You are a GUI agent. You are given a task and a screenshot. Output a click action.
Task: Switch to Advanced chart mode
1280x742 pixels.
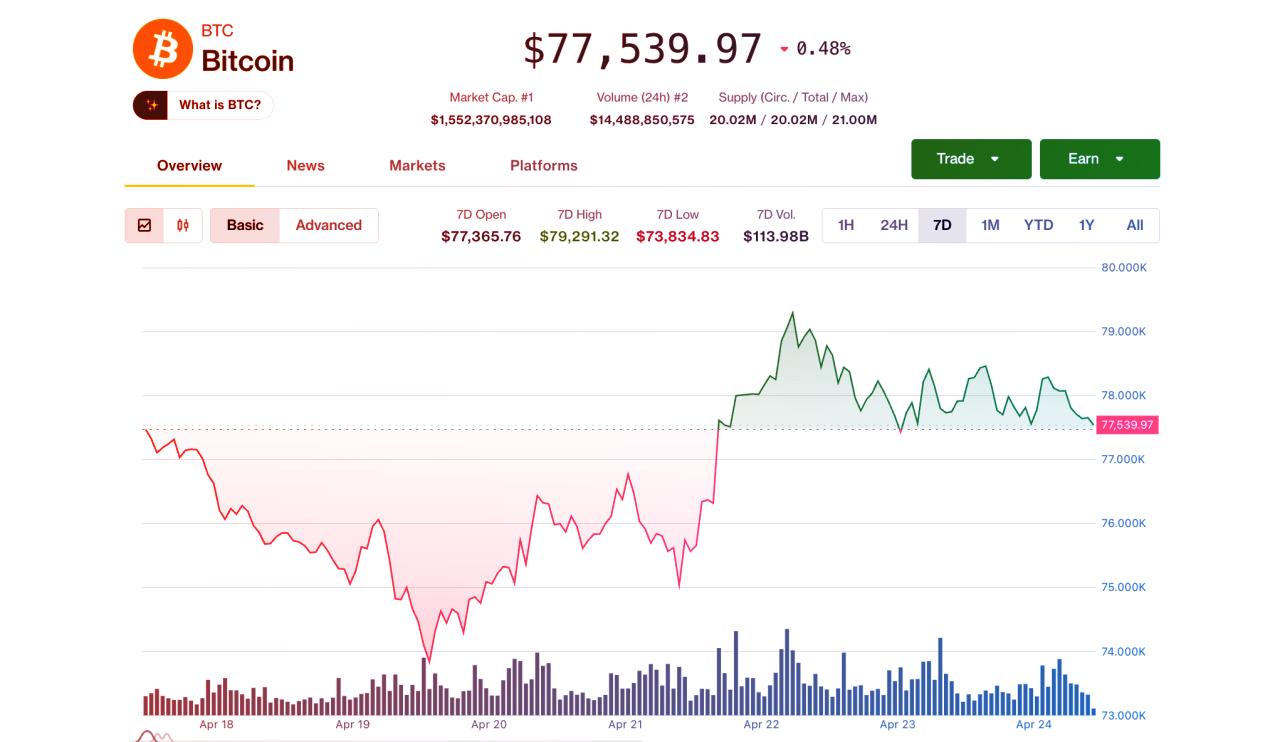[328, 225]
